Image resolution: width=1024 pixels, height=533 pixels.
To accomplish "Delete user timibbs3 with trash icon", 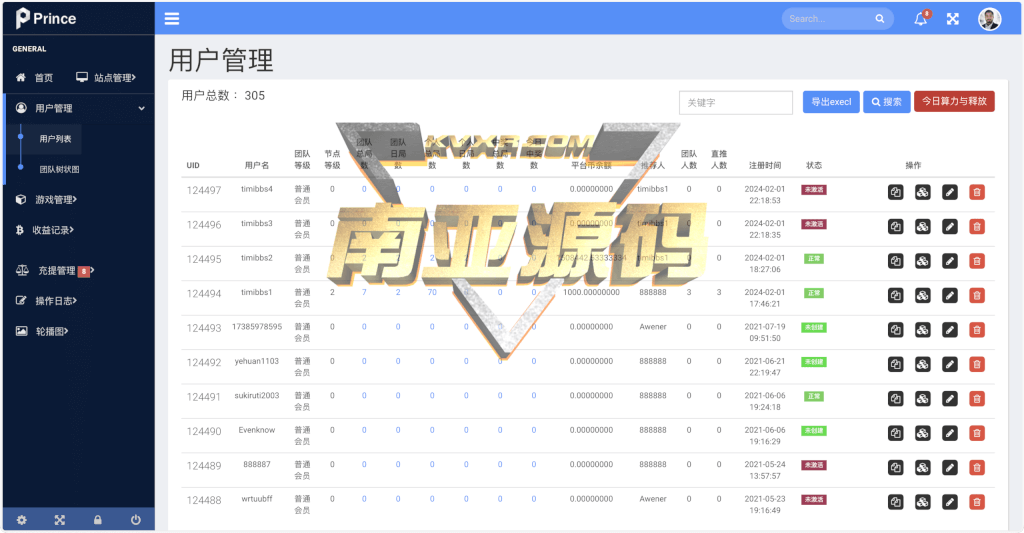I will point(976,227).
